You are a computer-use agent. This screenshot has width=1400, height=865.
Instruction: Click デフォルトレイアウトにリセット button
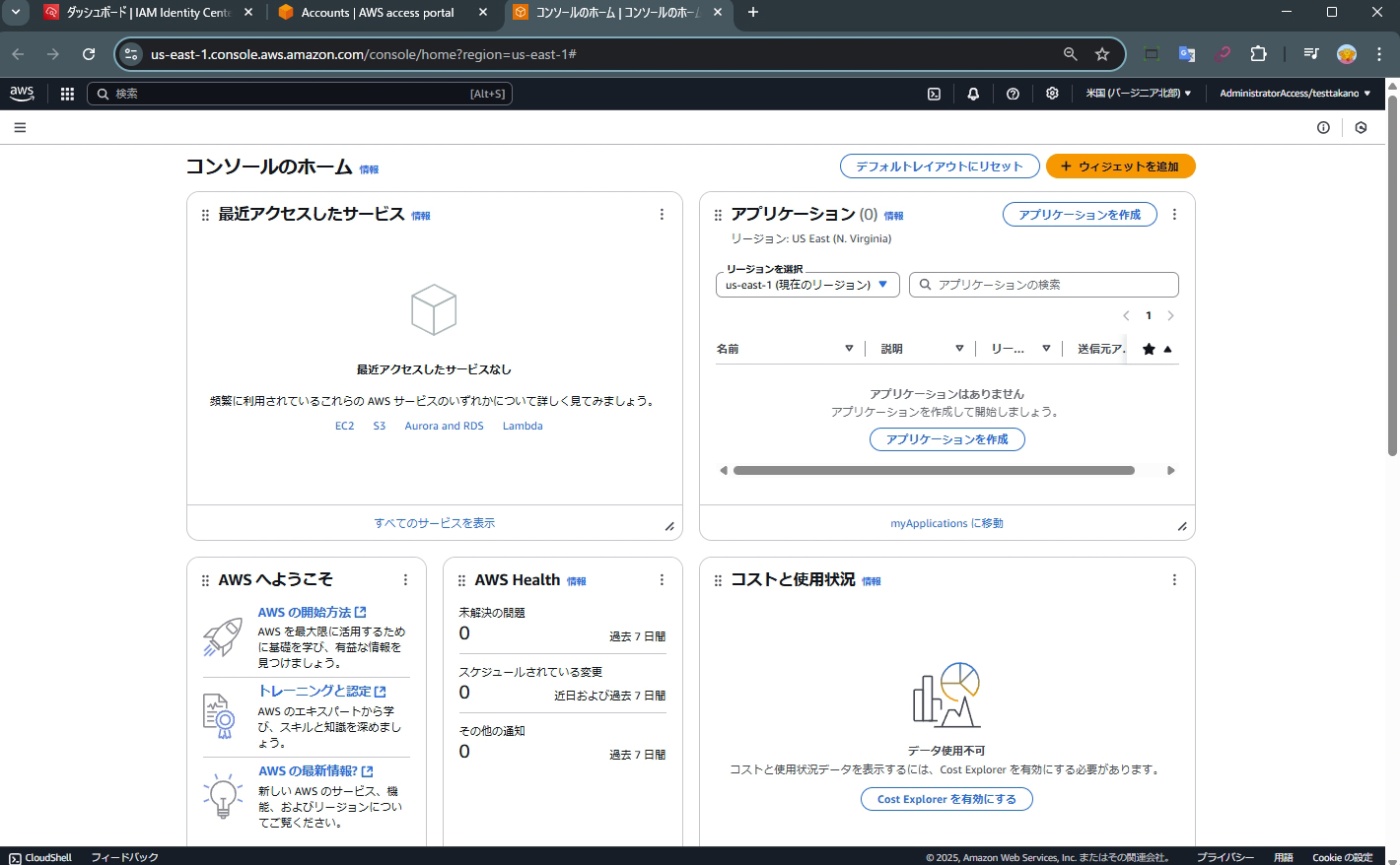[x=939, y=167]
